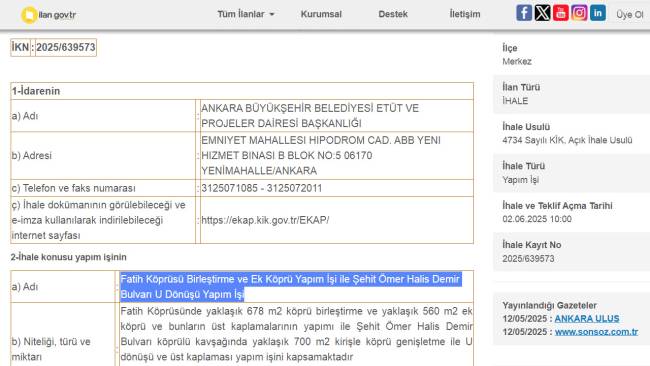The width and height of the screenshot is (650, 366).
Task: Click the description paragraph about 678 m2 köprü
Action: point(296,334)
